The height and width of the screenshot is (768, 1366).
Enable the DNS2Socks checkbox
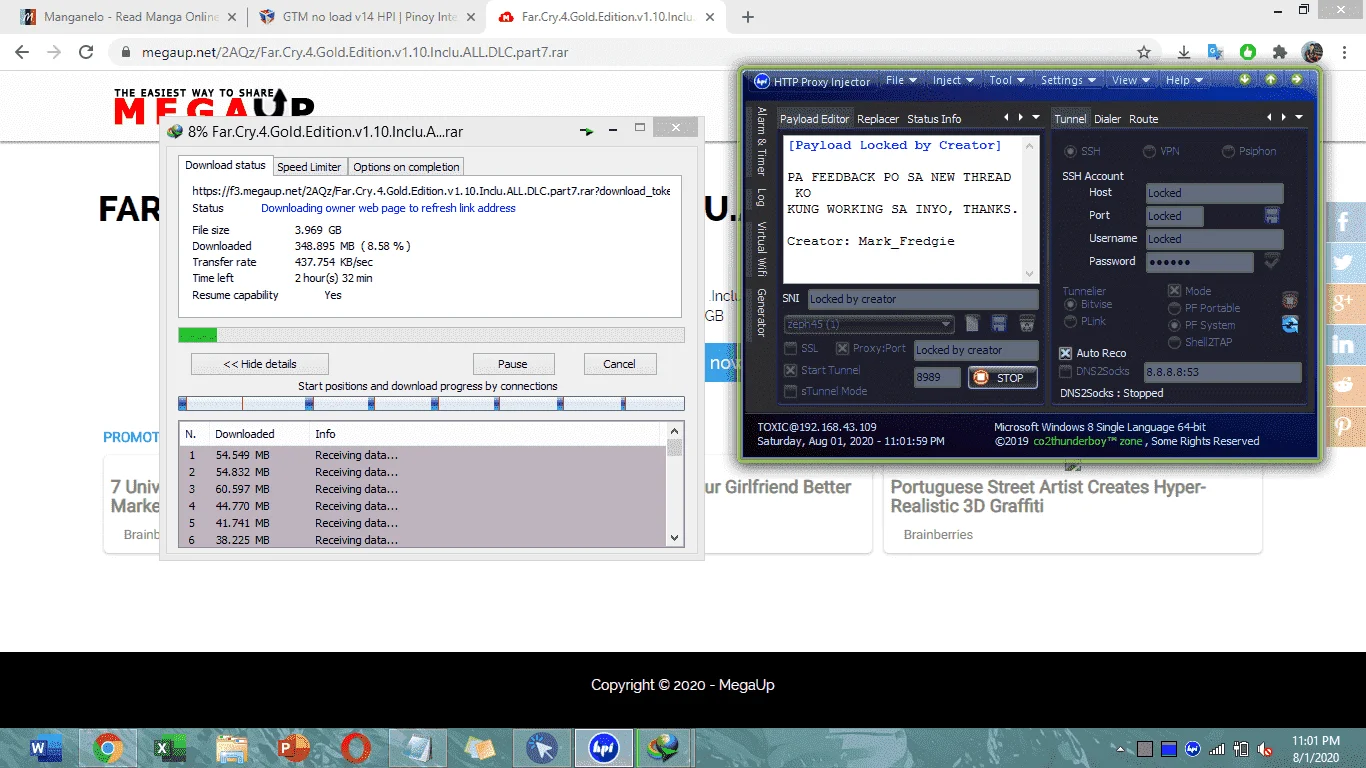pos(1066,371)
